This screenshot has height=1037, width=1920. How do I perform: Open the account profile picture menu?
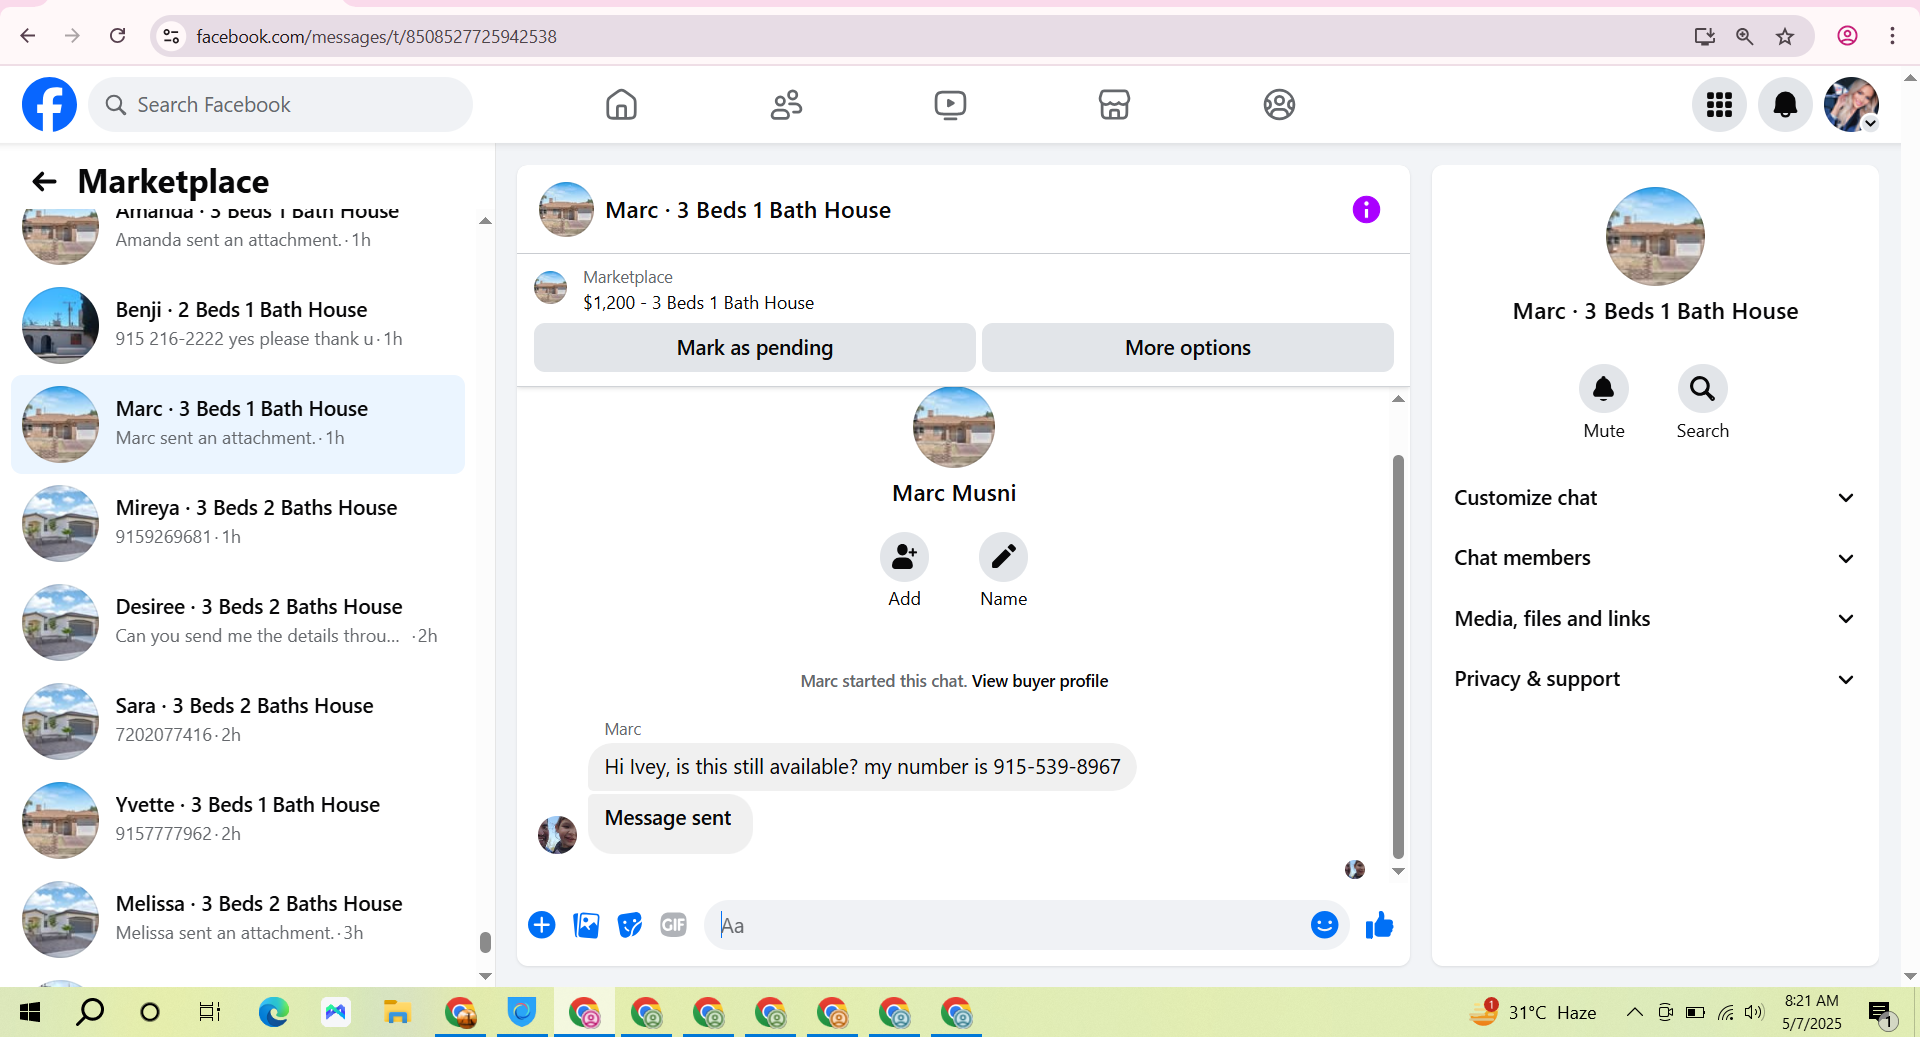click(x=1851, y=104)
